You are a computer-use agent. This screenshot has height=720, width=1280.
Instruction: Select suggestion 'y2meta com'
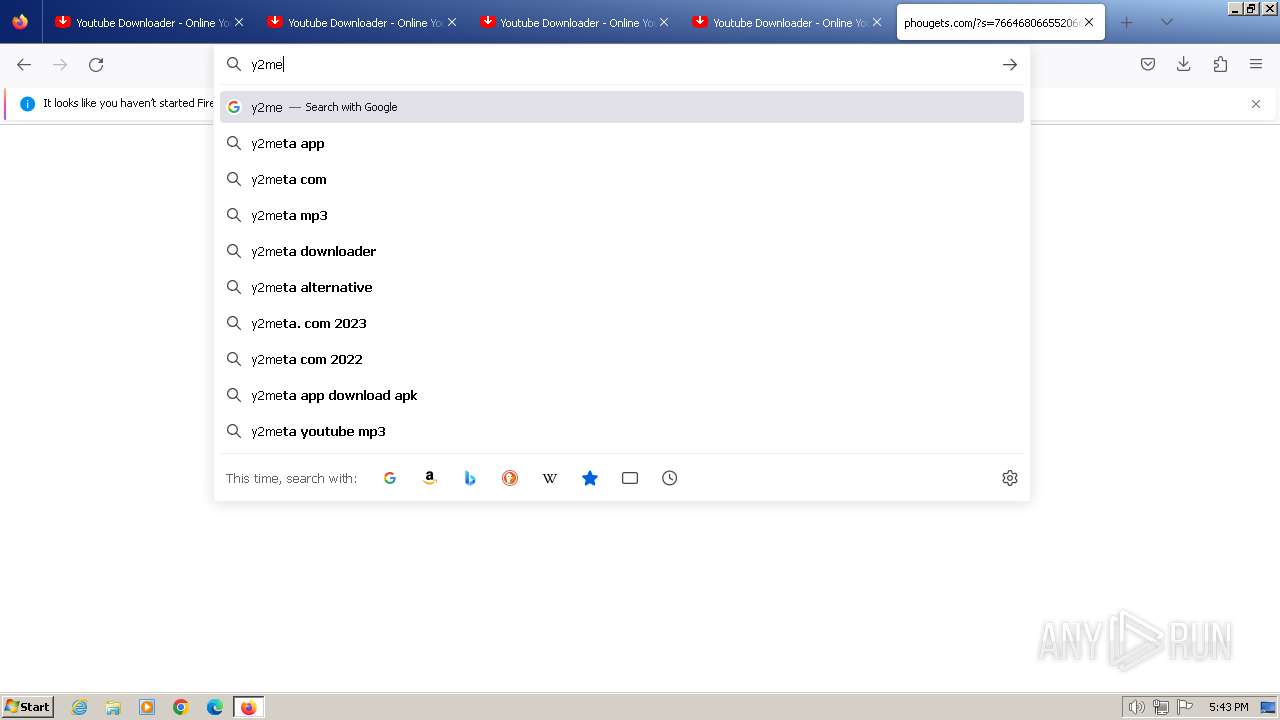pyautogui.click(x=622, y=179)
